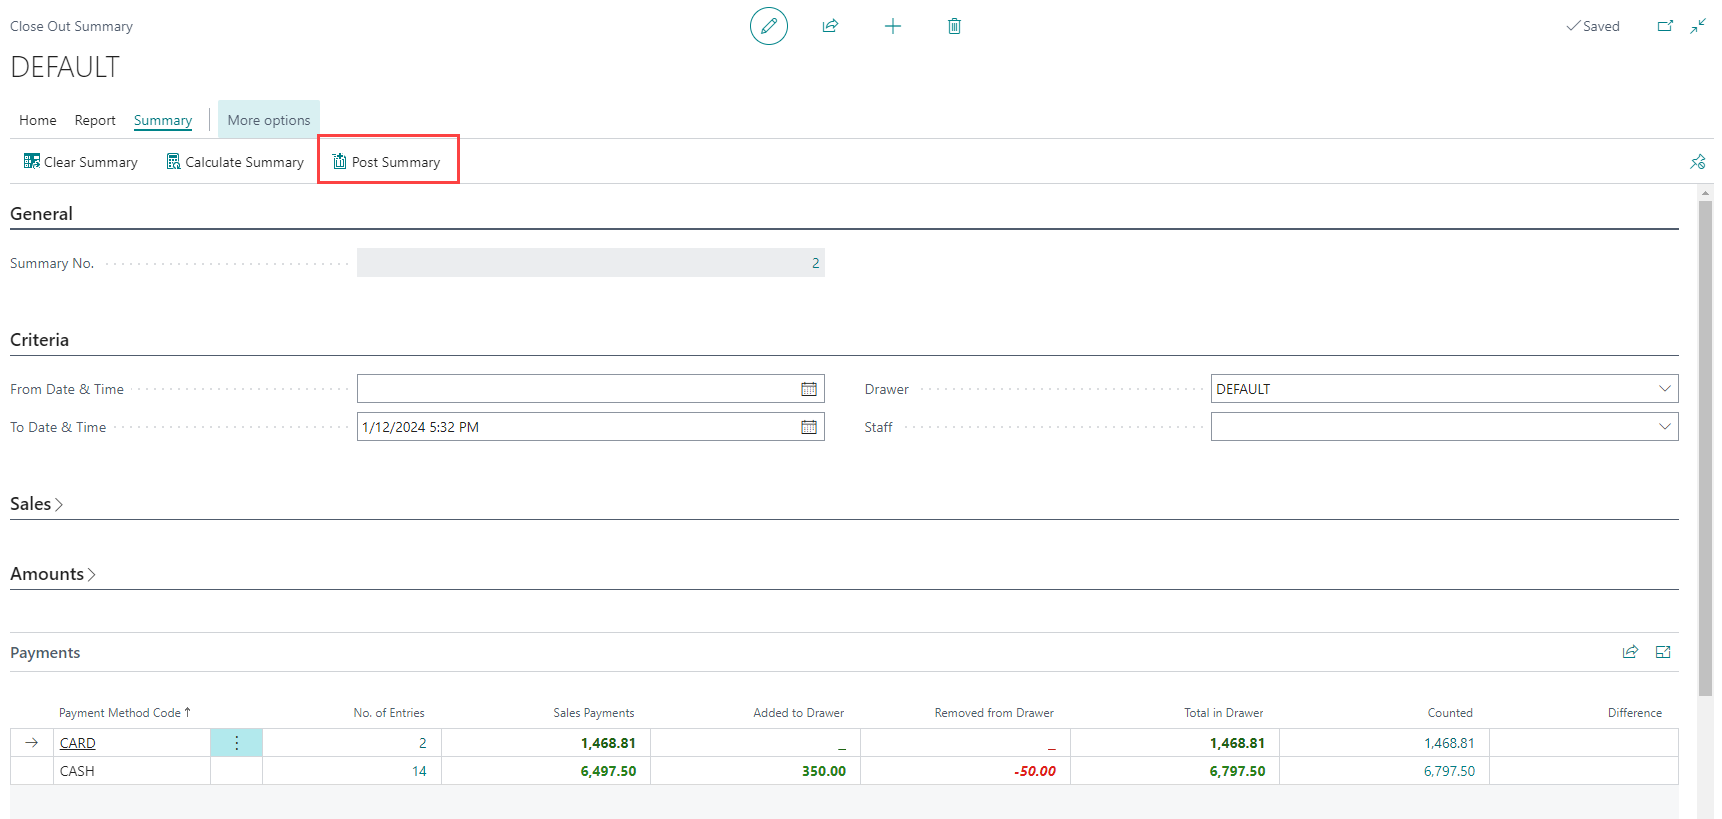Click the pencil edit icon
The height and width of the screenshot is (819, 1722).
tap(768, 26)
